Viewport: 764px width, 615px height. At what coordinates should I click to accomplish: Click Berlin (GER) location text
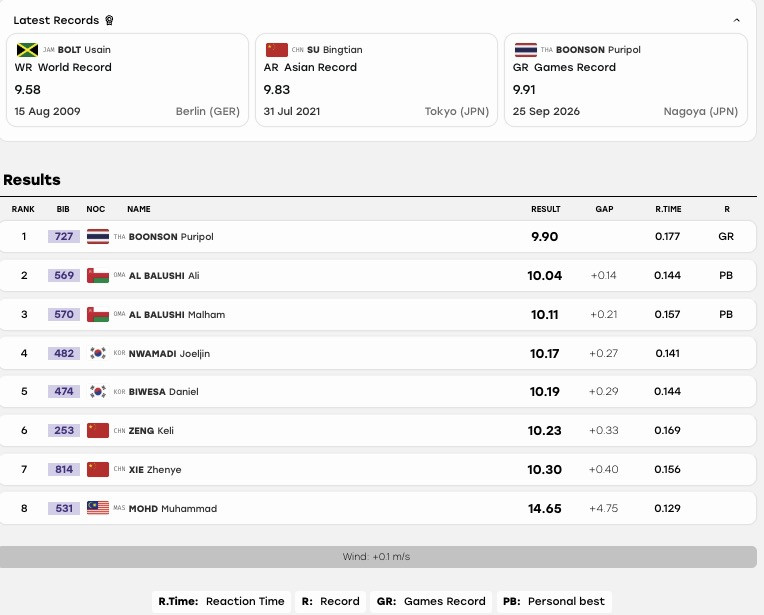[208, 112]
